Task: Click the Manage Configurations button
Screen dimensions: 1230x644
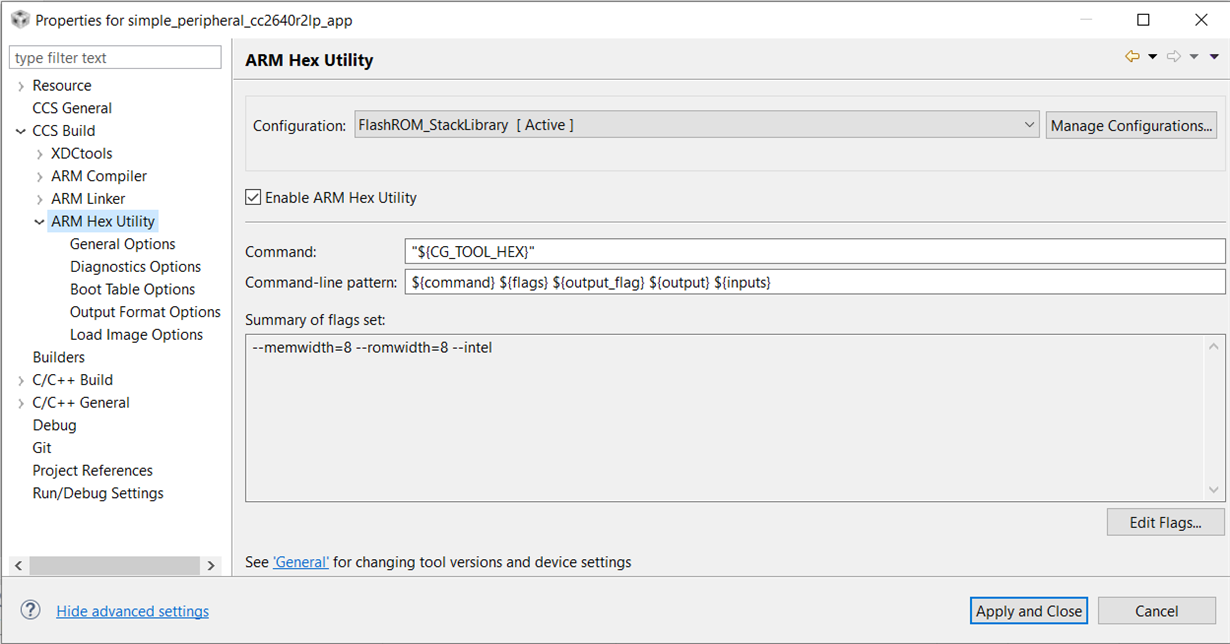Action: coord(1131,126)
